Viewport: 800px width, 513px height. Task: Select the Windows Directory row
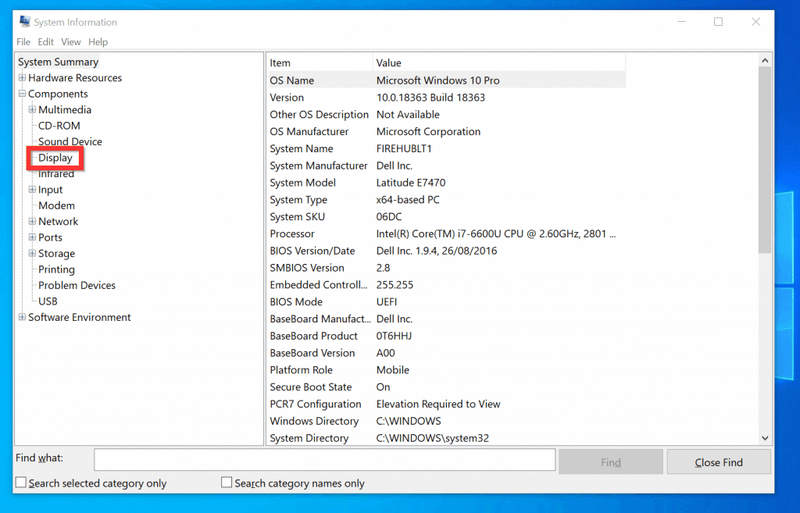point(446,421)
